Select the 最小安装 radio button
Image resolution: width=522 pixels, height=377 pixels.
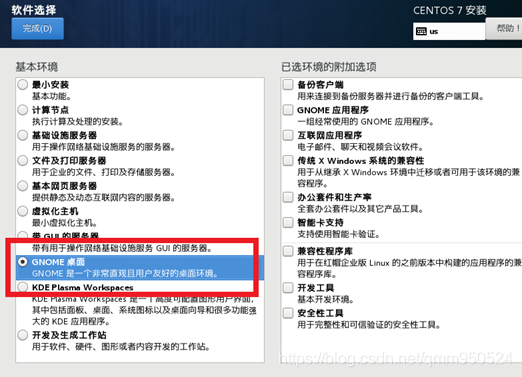coord(23,84)
